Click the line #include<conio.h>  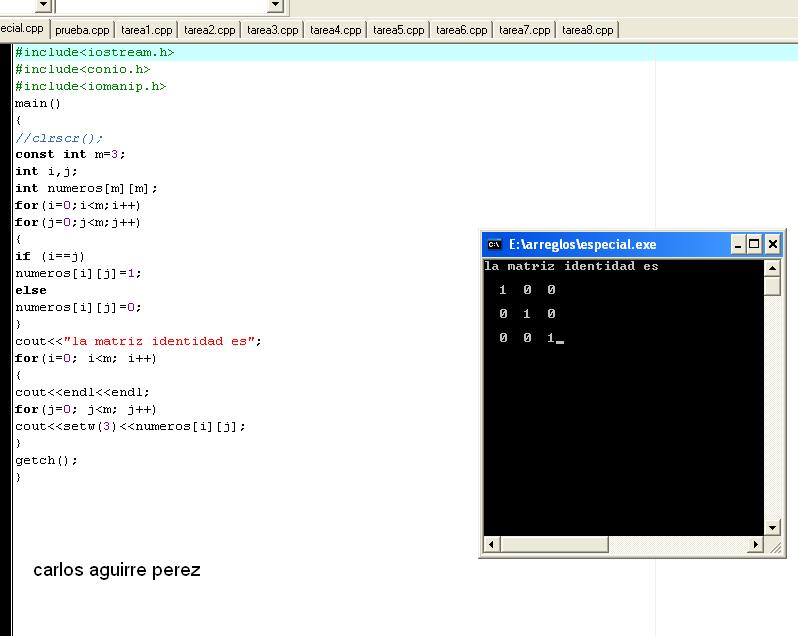pos(82,69)
